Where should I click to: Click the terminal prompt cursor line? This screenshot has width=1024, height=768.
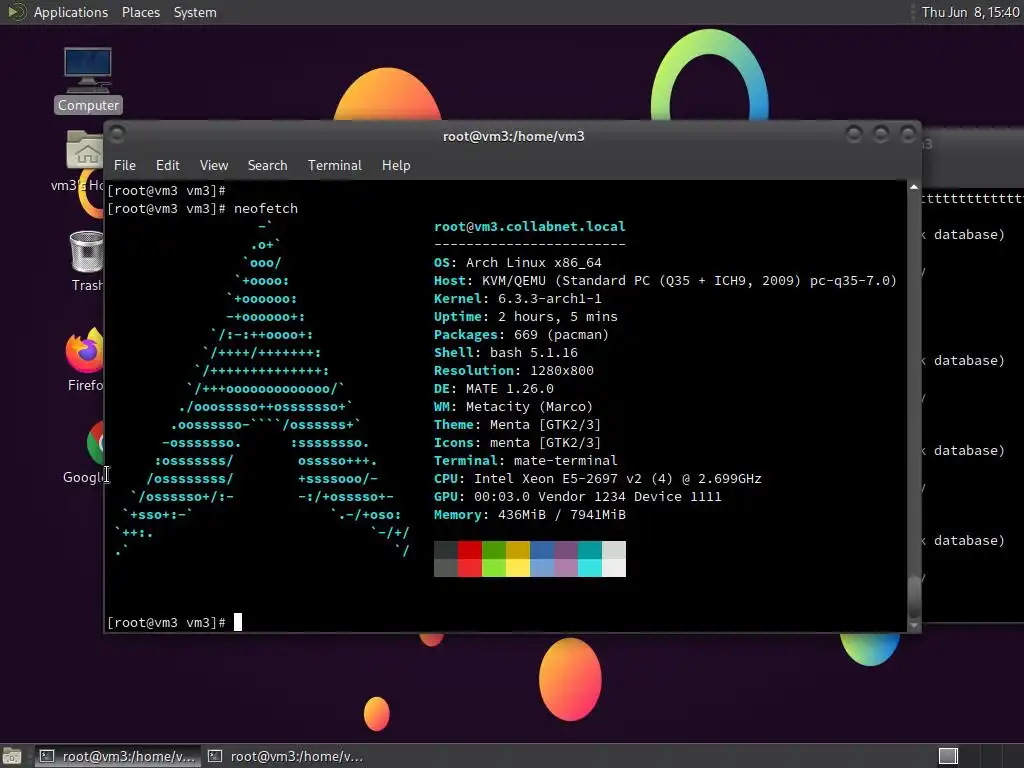174,622
